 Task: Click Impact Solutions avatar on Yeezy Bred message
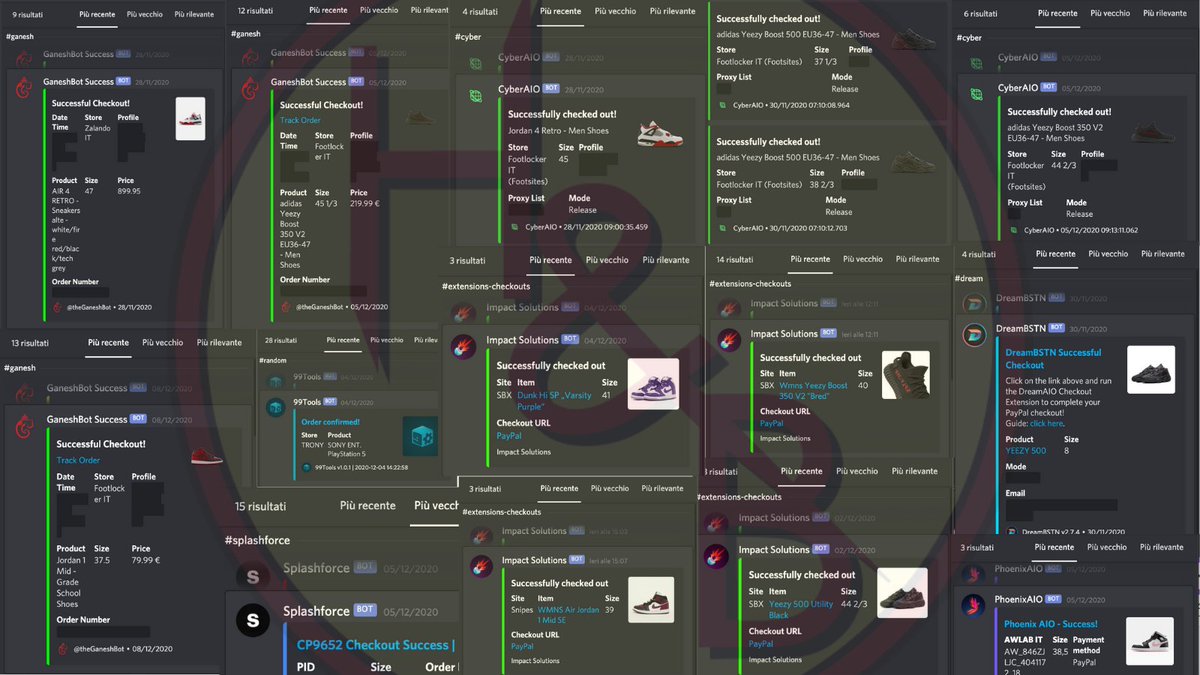730,339
